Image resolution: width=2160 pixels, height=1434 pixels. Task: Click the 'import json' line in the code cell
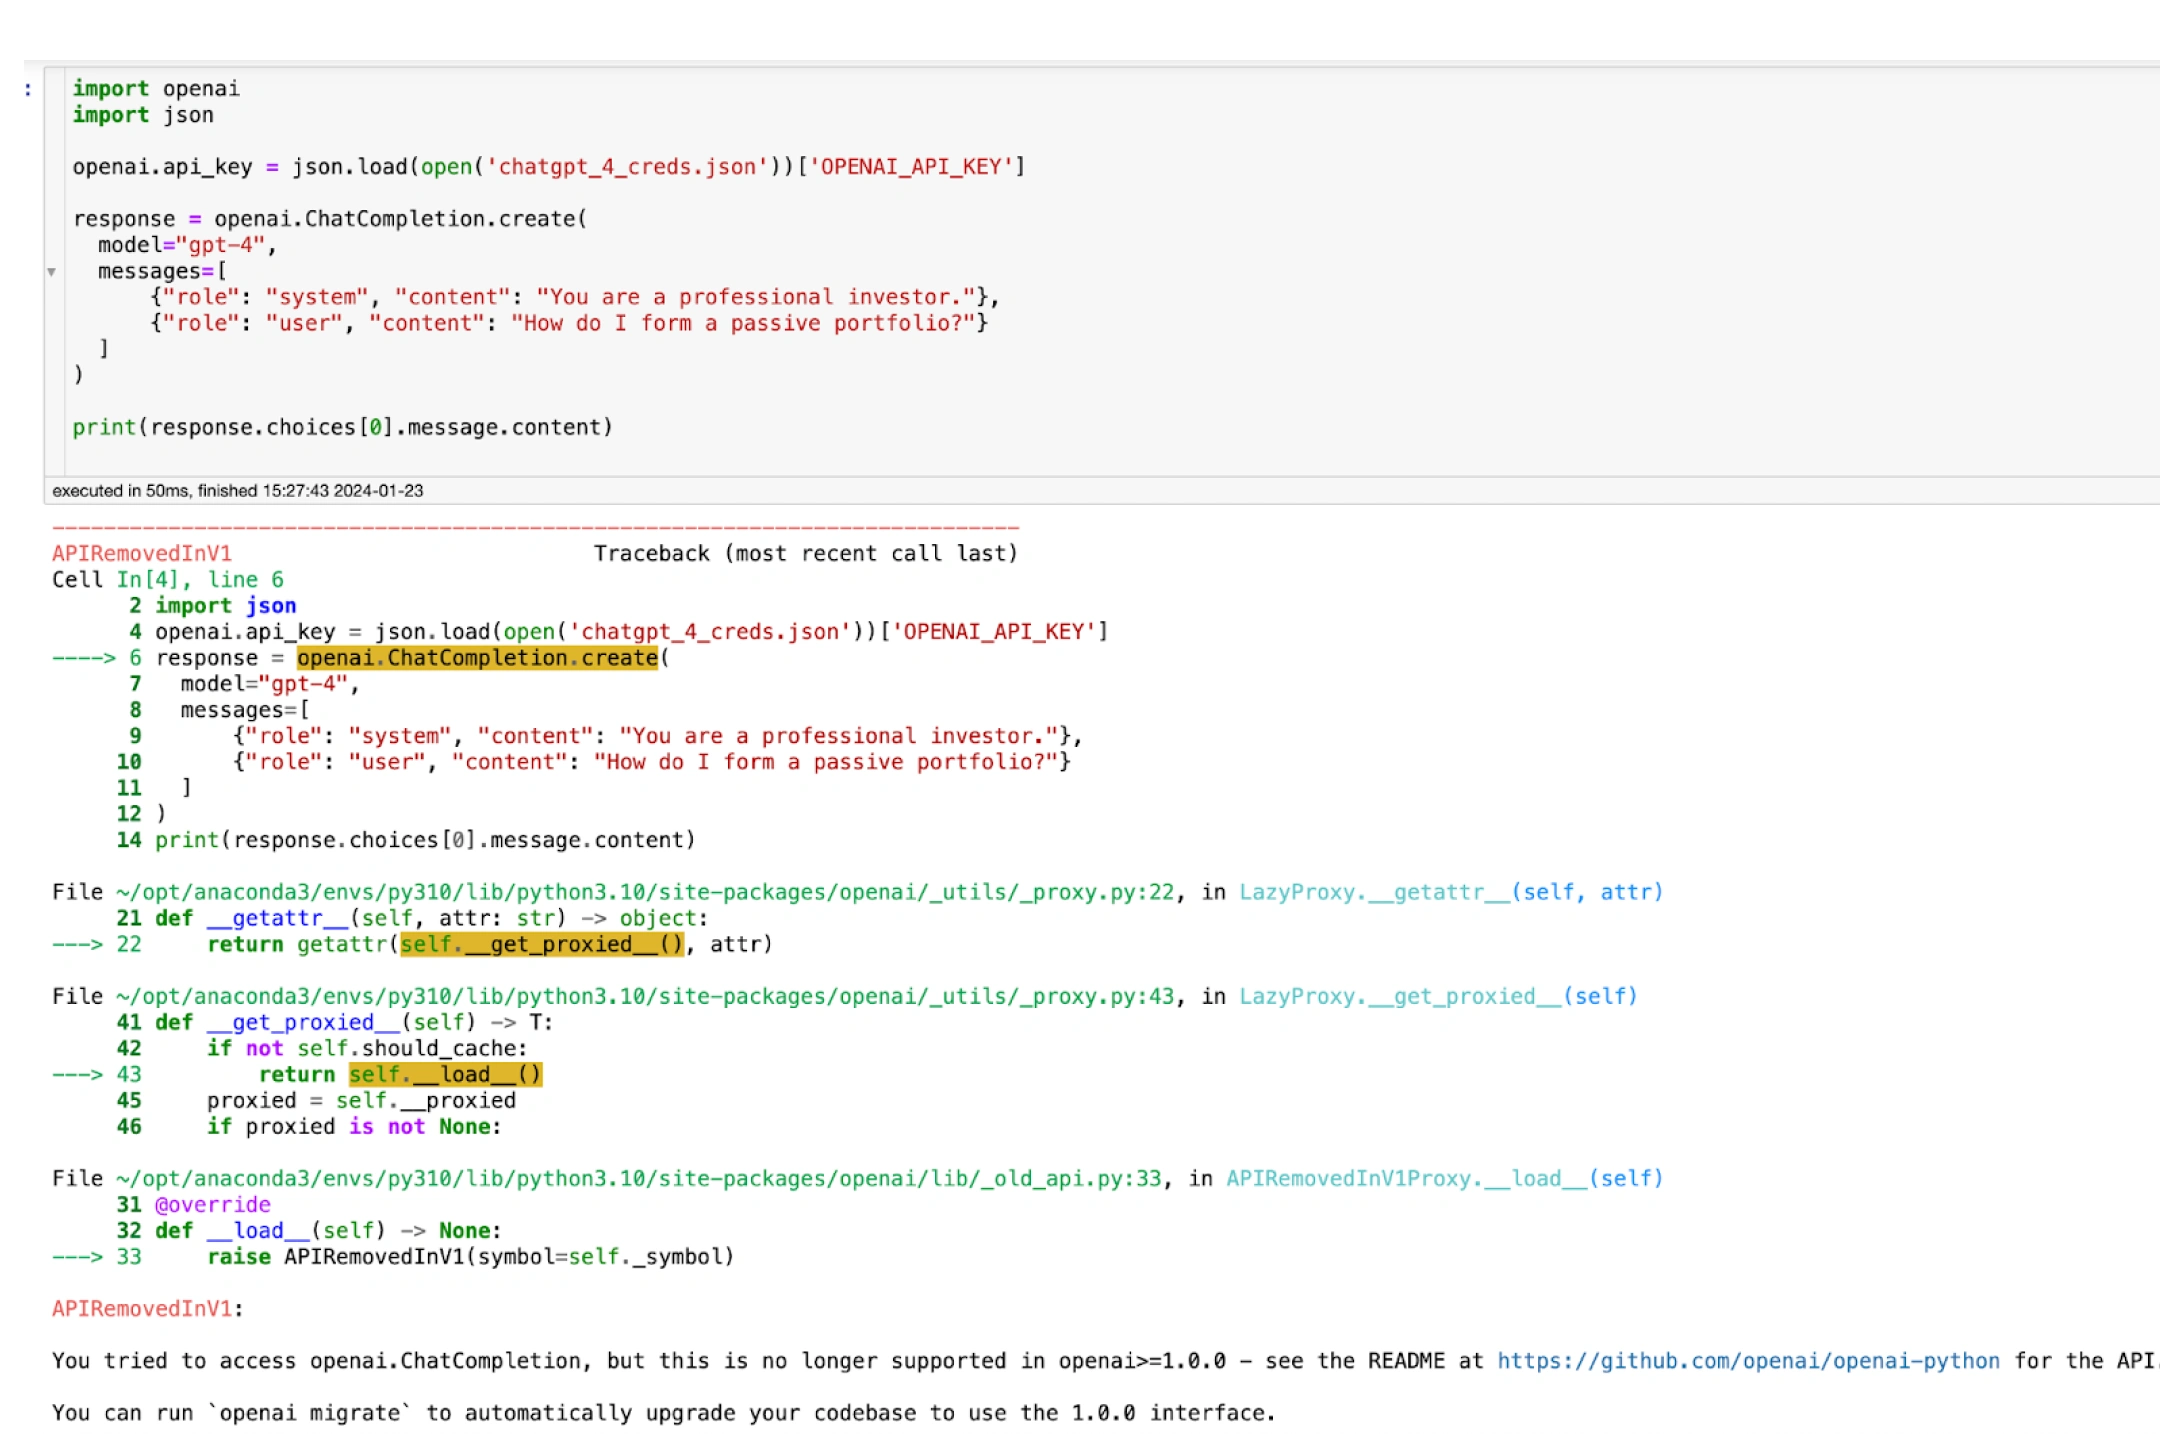click(x=143, y=115)
